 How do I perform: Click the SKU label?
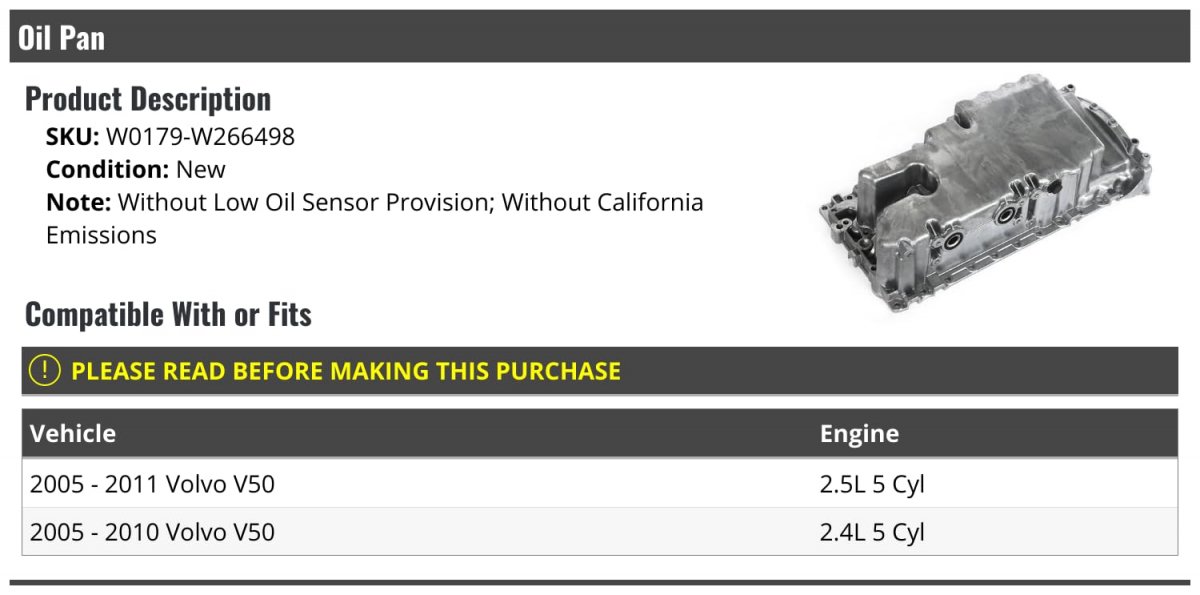click(73, 137)
